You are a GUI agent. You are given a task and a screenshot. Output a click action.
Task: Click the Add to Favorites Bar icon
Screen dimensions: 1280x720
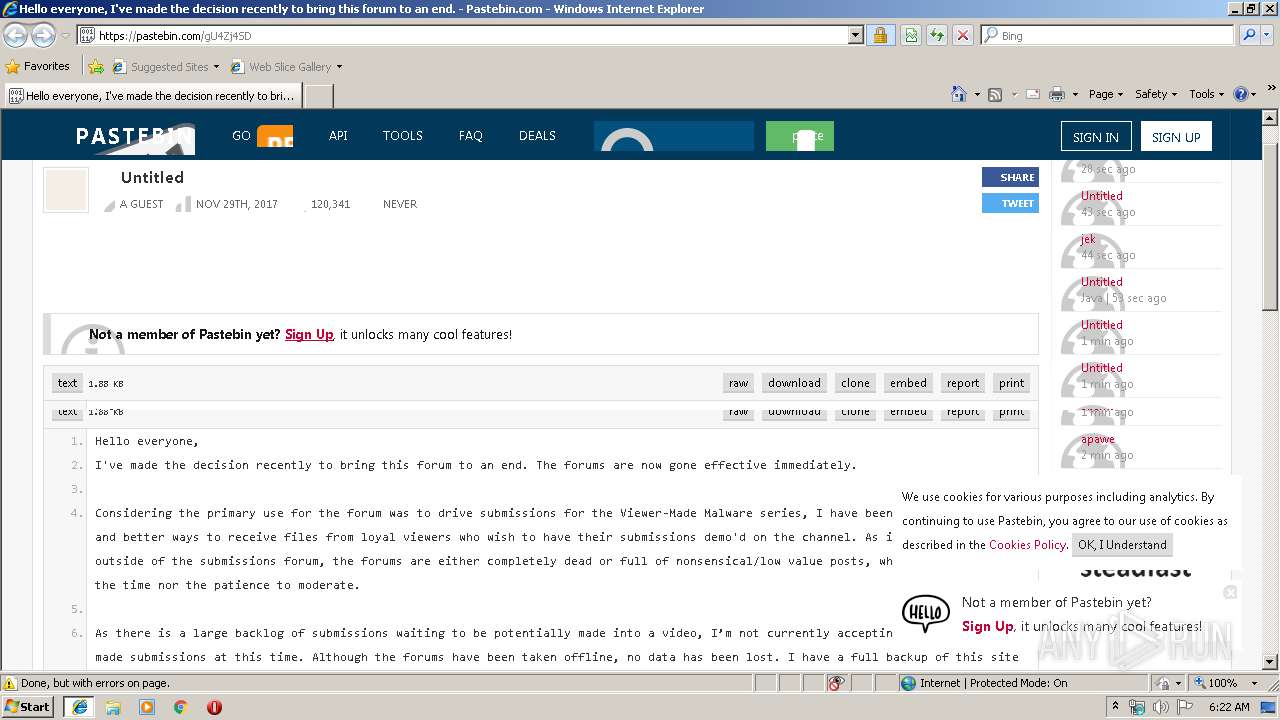[96, 67]
